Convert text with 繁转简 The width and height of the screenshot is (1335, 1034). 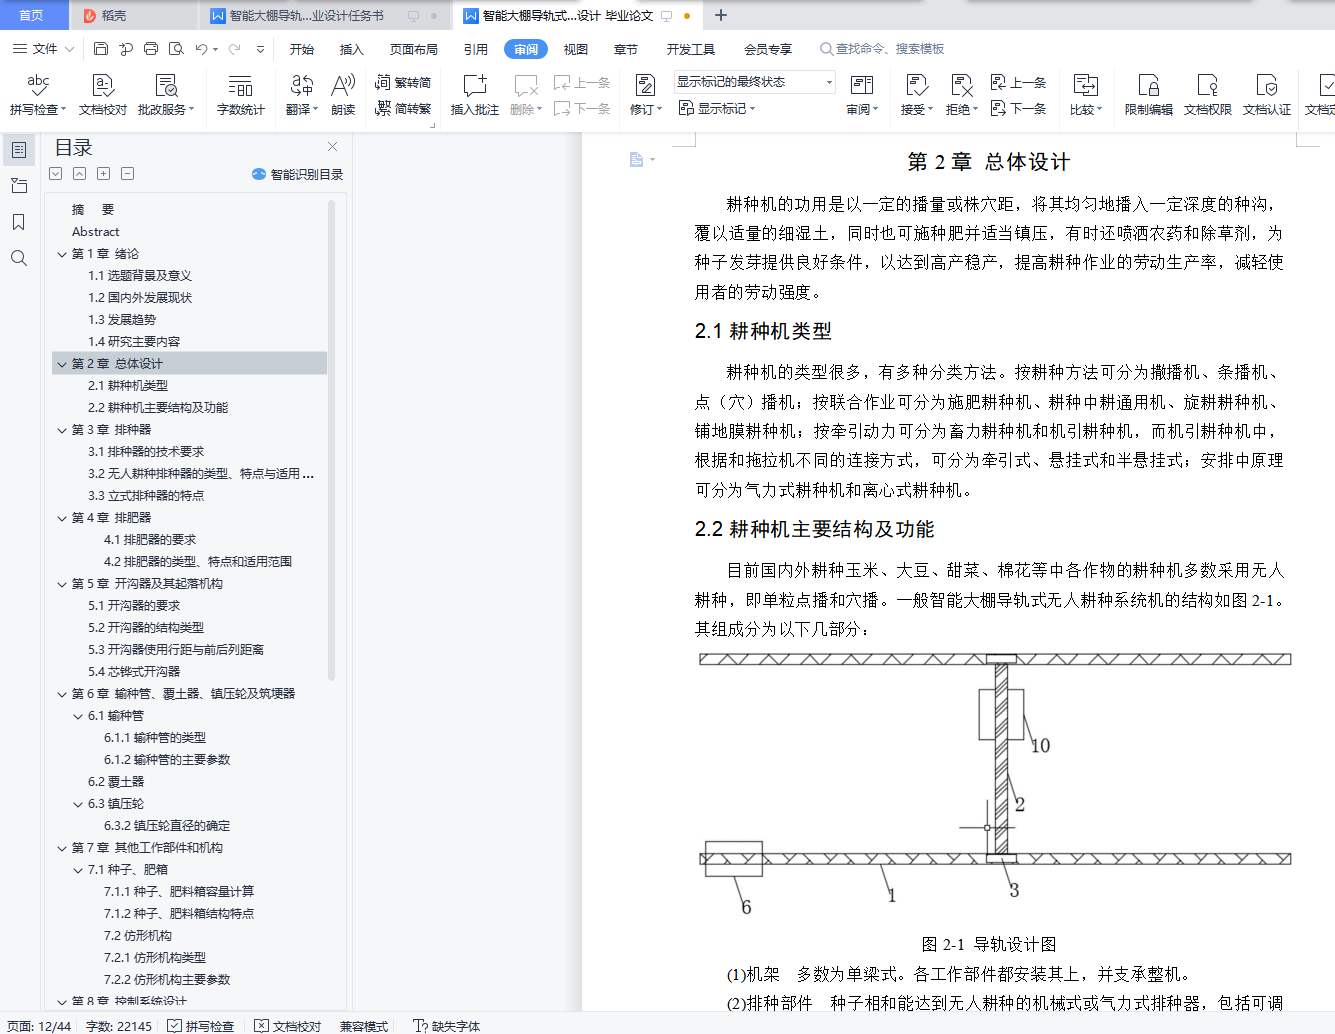click(x=403, y=83)
